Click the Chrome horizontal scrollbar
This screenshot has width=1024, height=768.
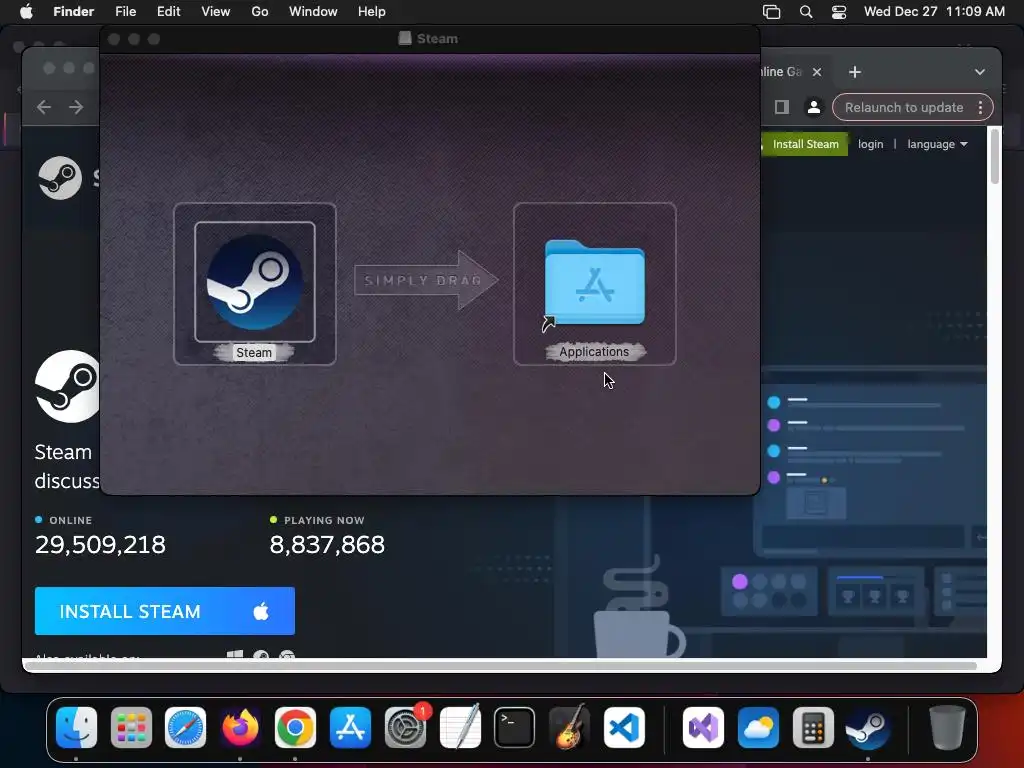tap(500, 665)
